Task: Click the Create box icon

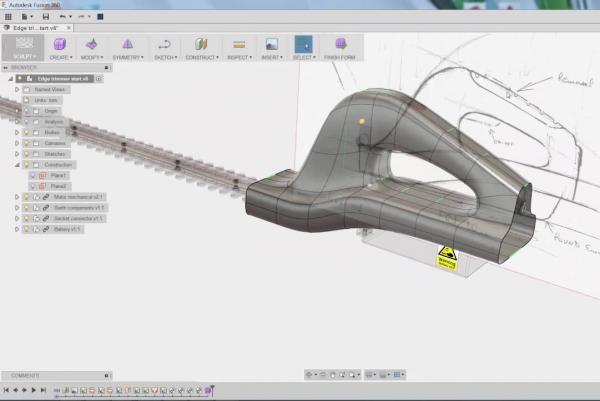Action: 60,45
